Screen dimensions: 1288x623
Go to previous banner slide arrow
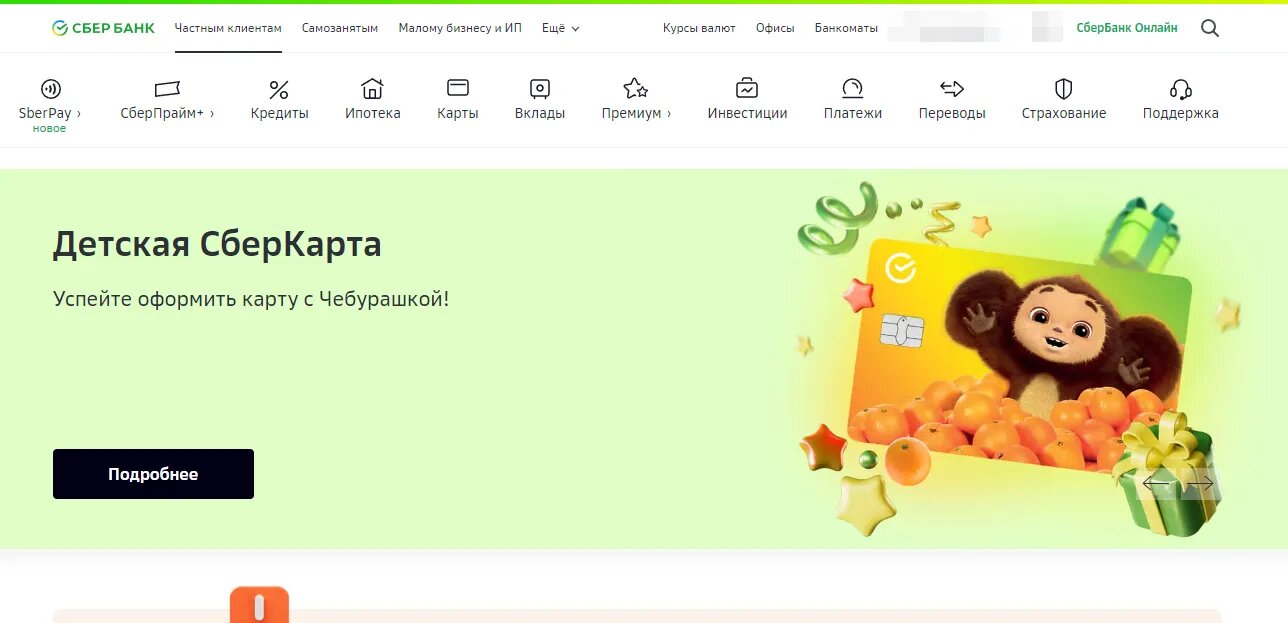pyautogui.click(x=1156, y=485)
